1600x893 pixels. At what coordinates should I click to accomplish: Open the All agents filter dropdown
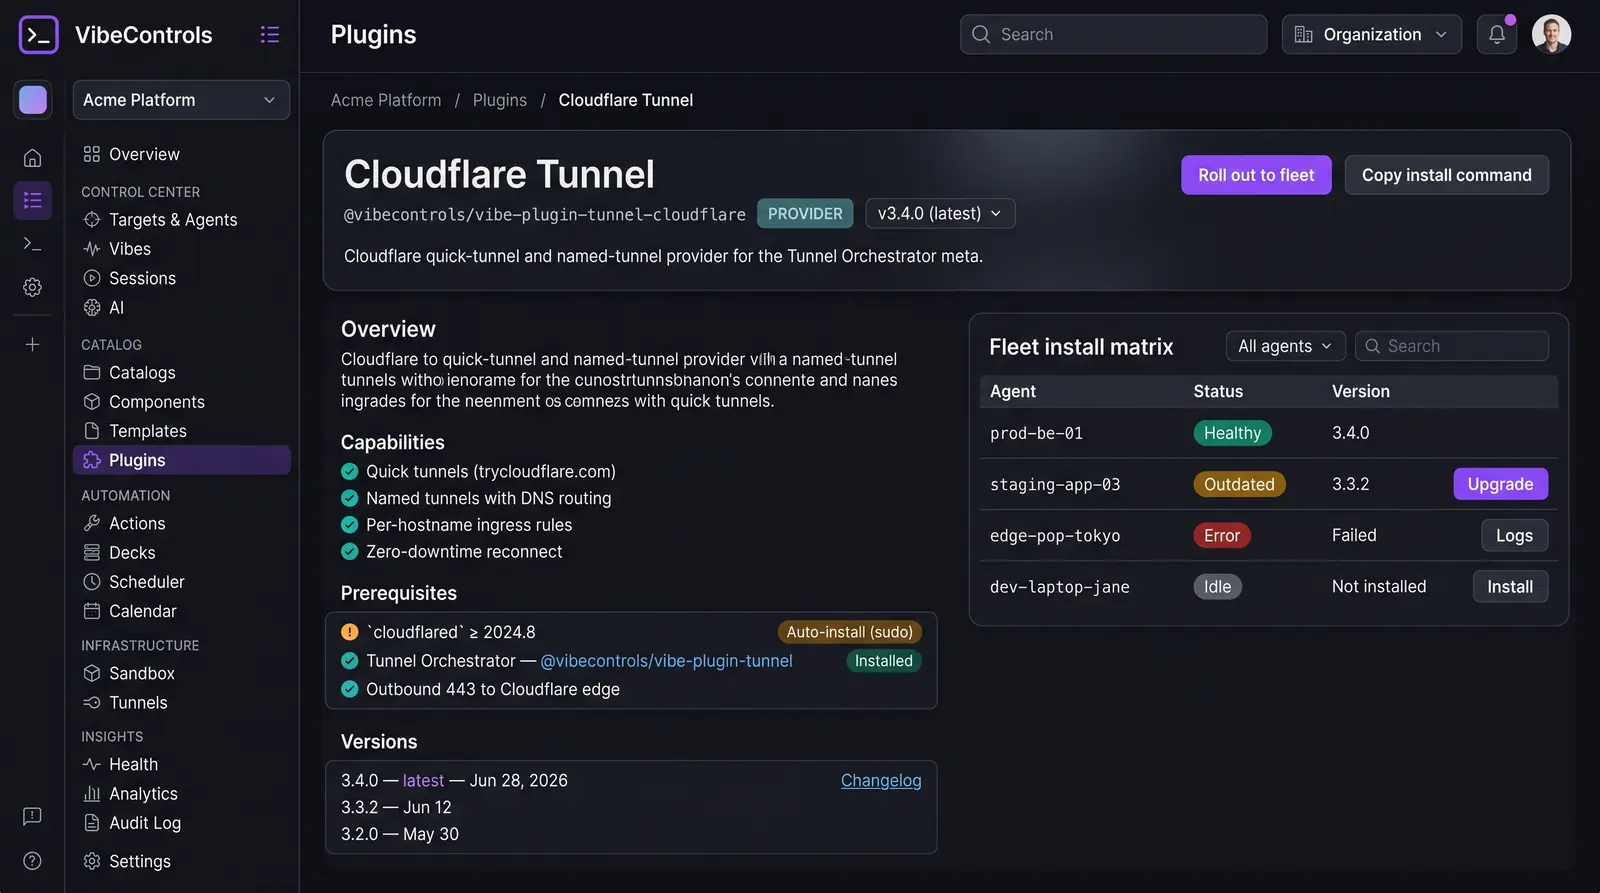[x=1285, y=346]
